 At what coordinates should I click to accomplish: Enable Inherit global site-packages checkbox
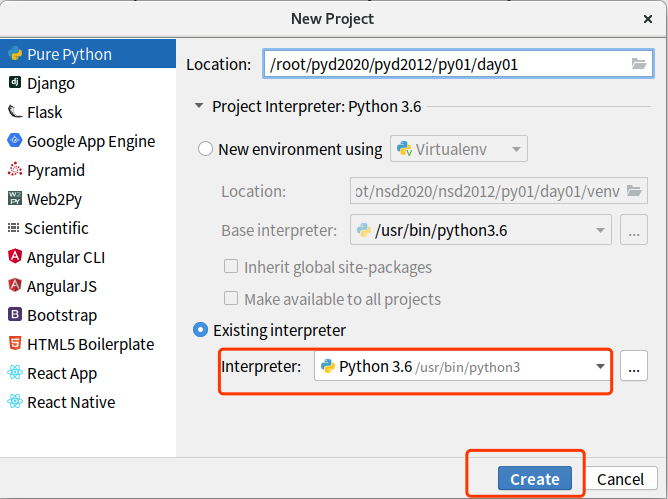231,267
